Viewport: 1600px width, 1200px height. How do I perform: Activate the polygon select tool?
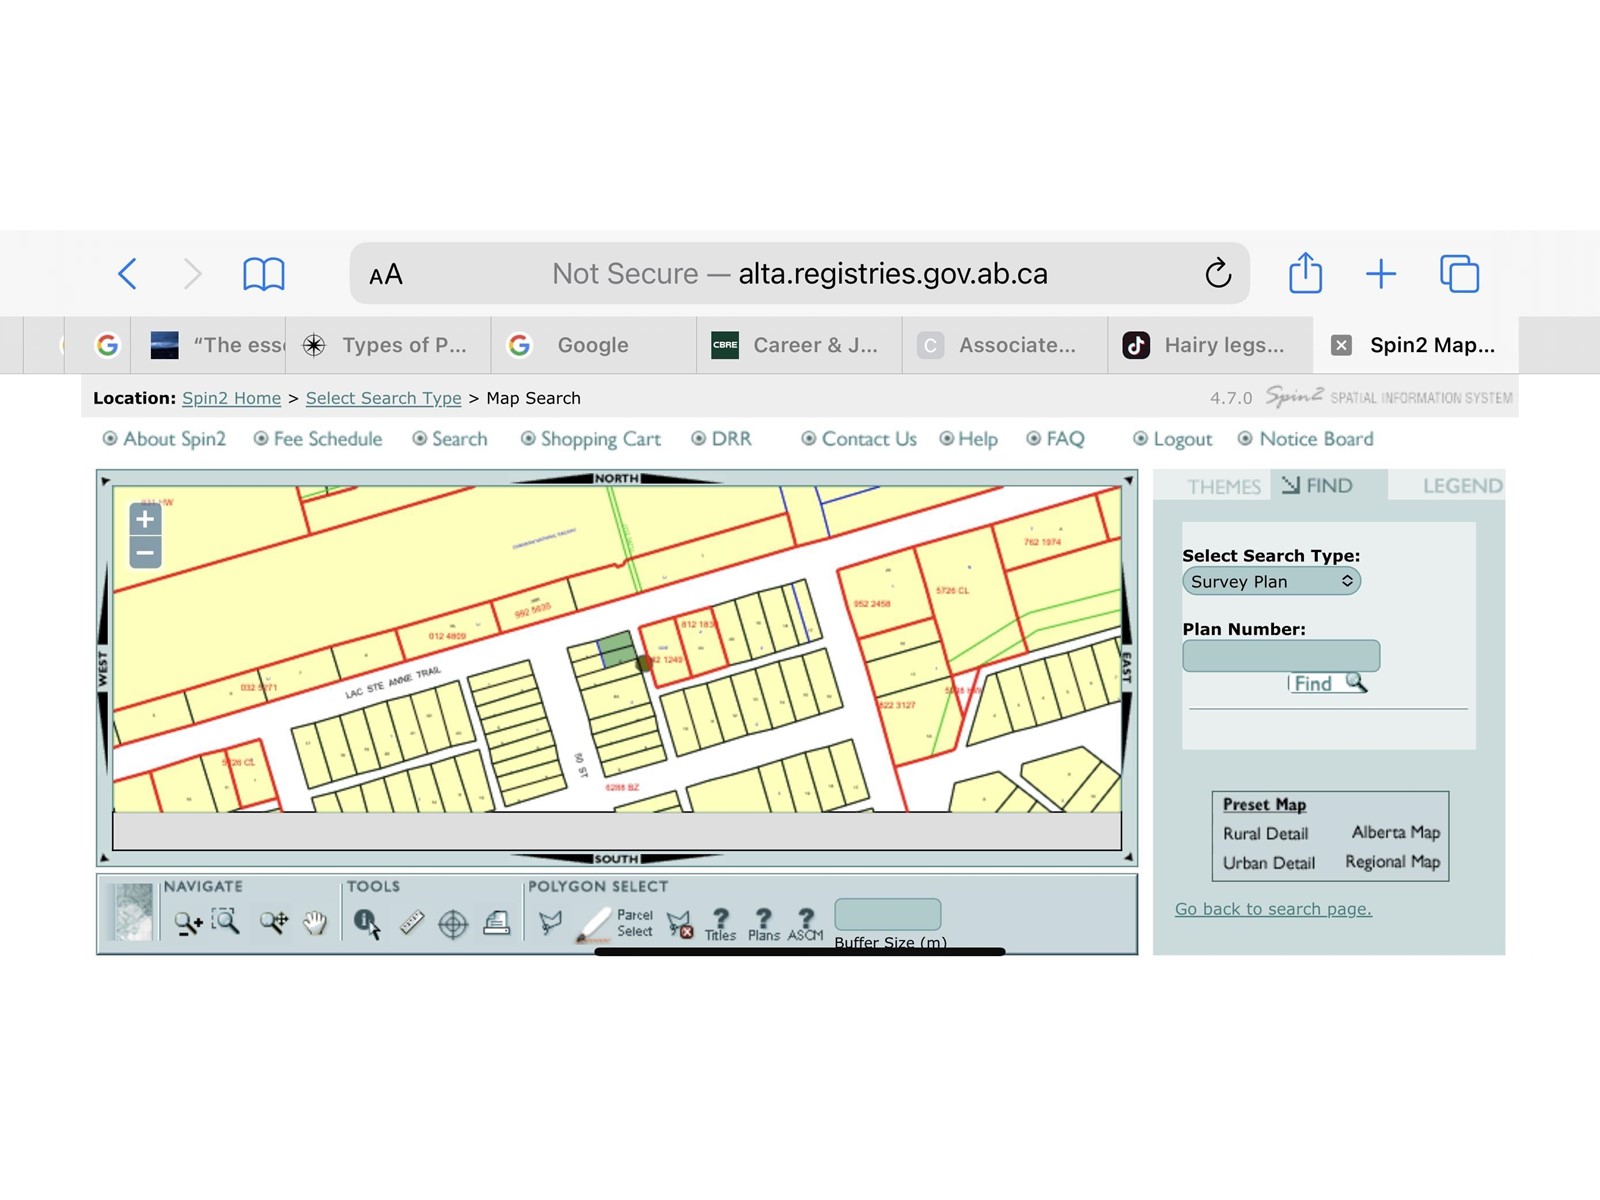550,922
